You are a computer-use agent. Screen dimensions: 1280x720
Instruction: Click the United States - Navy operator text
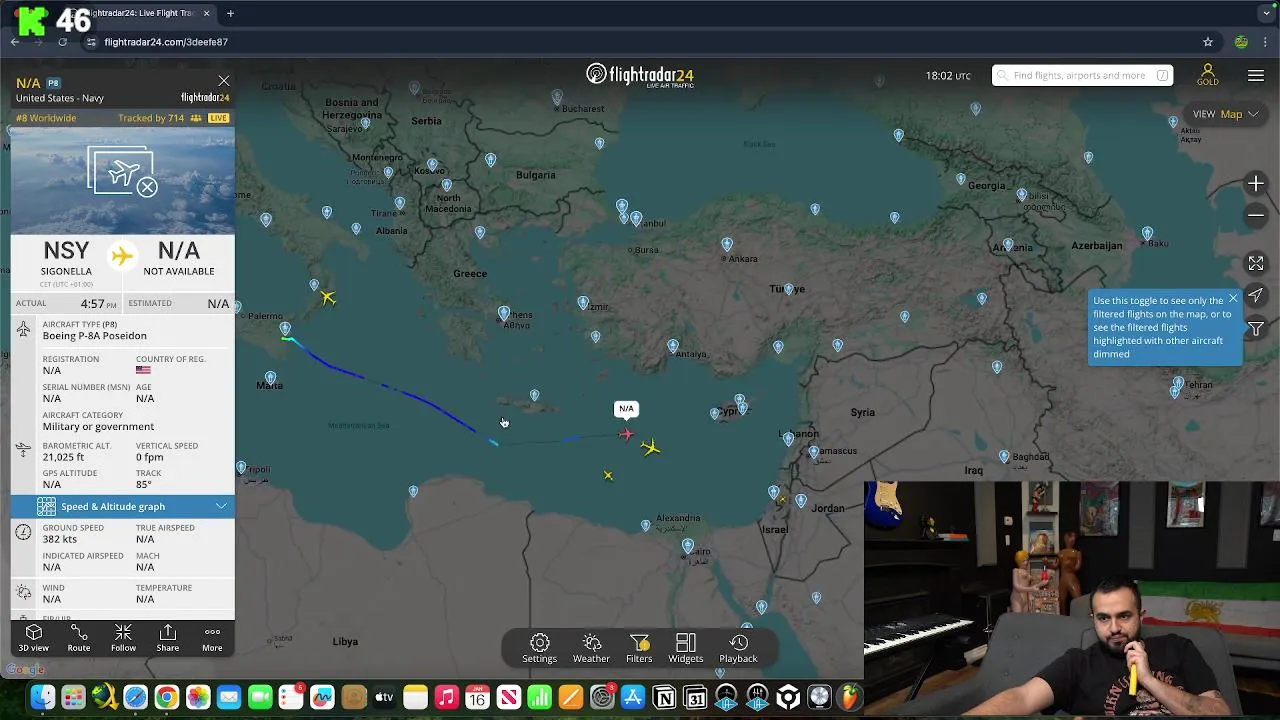(x=59, y=98)
